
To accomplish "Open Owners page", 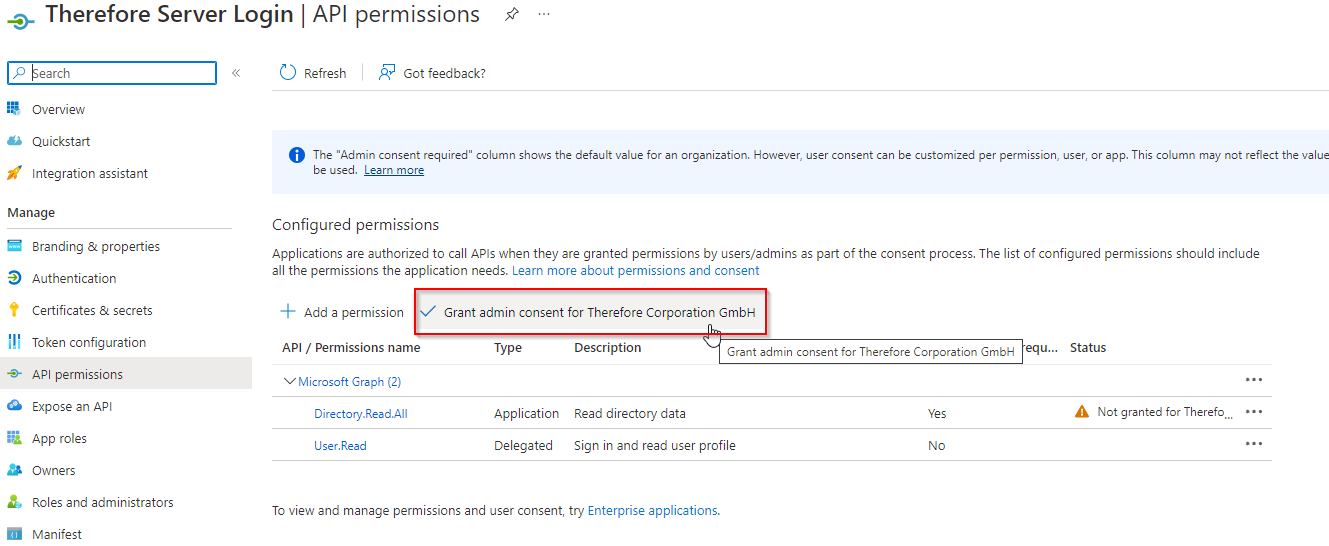I will point(54,470).
